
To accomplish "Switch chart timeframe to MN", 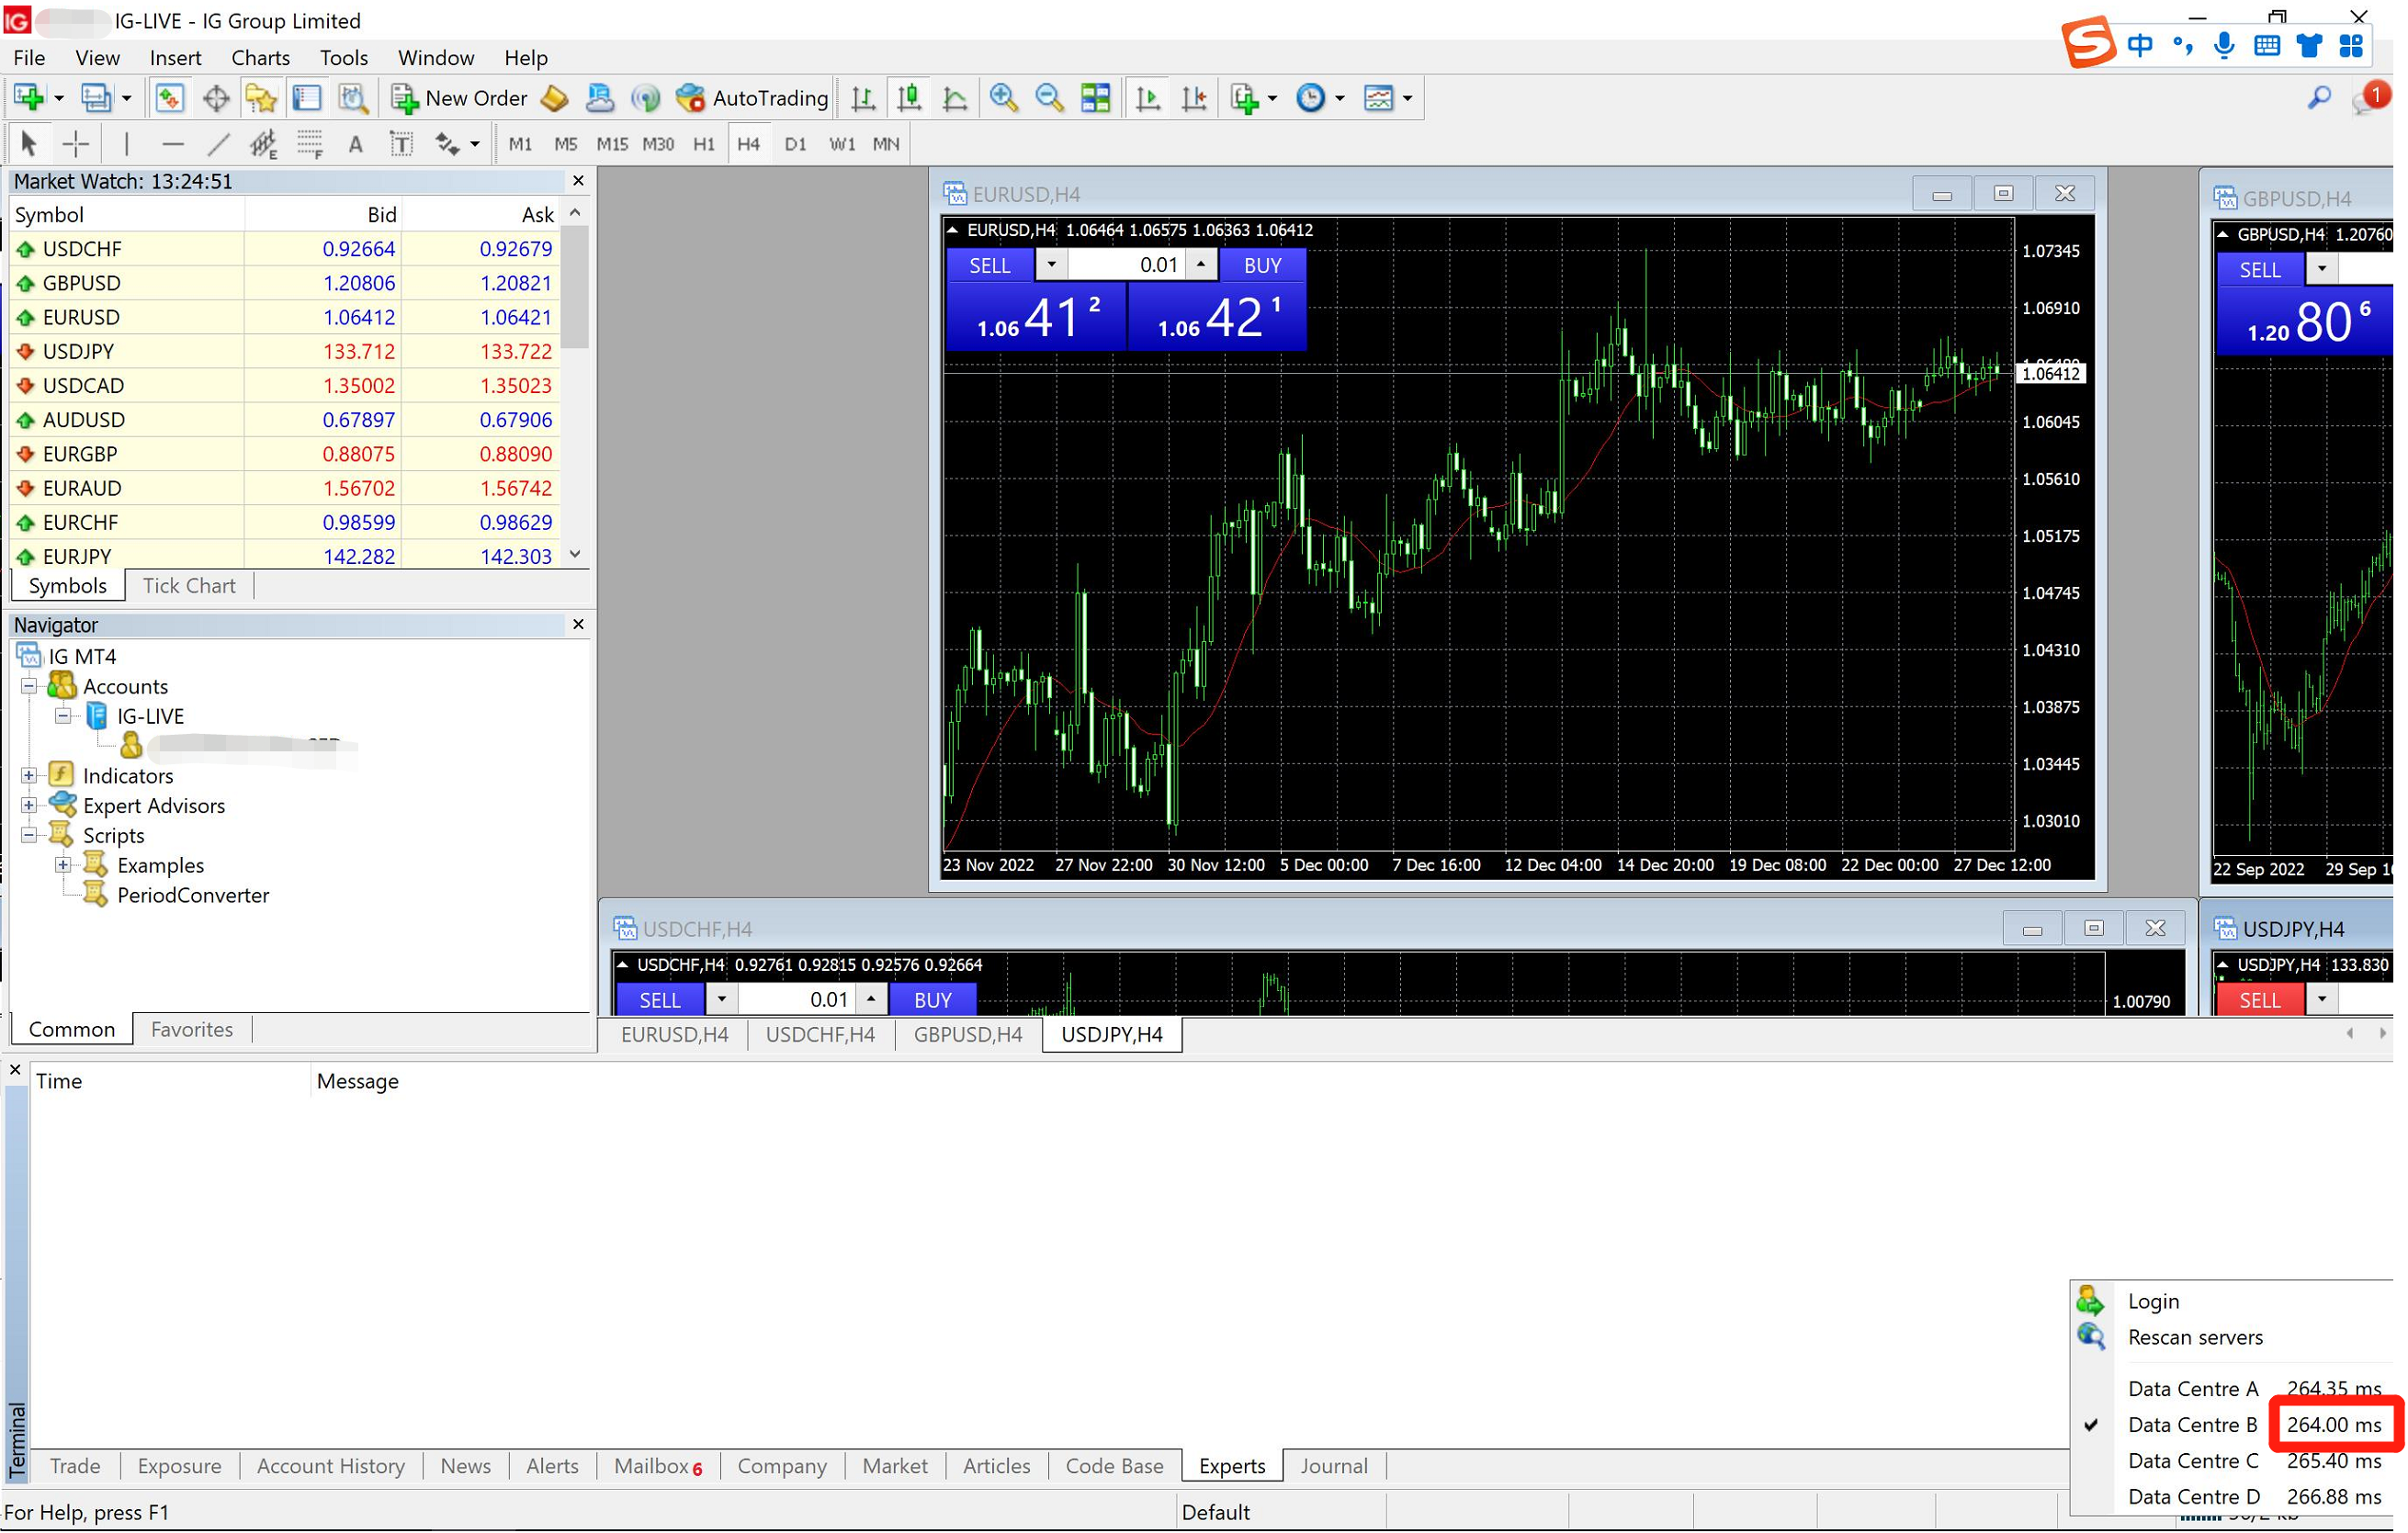I will pyautogui.click(x=886, y=145).
